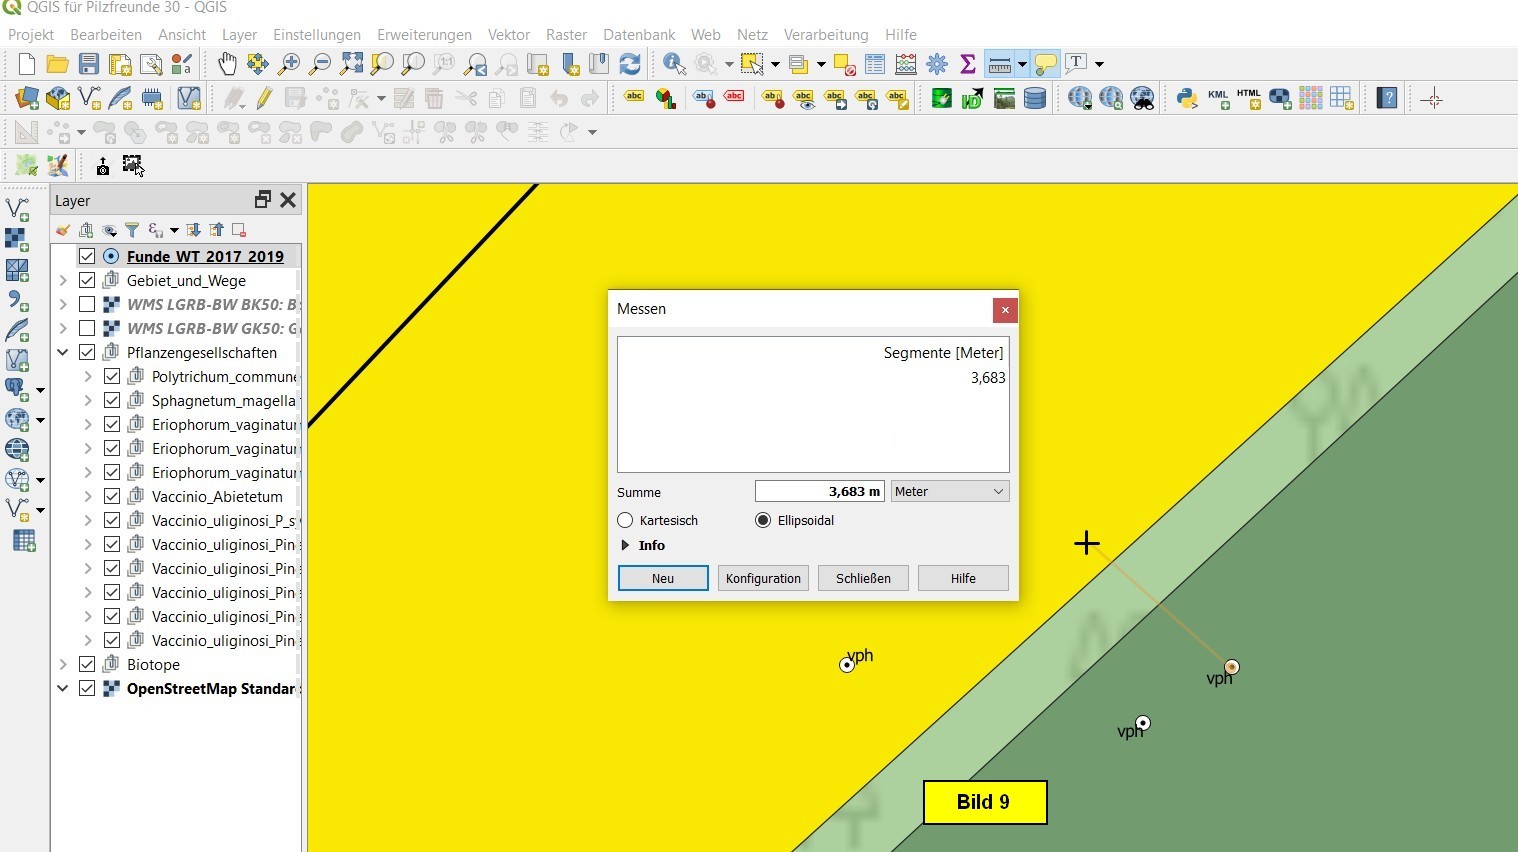Open statistical summary sigma icon
This screenshot has width=1518, height=852.
click(967, 64)
